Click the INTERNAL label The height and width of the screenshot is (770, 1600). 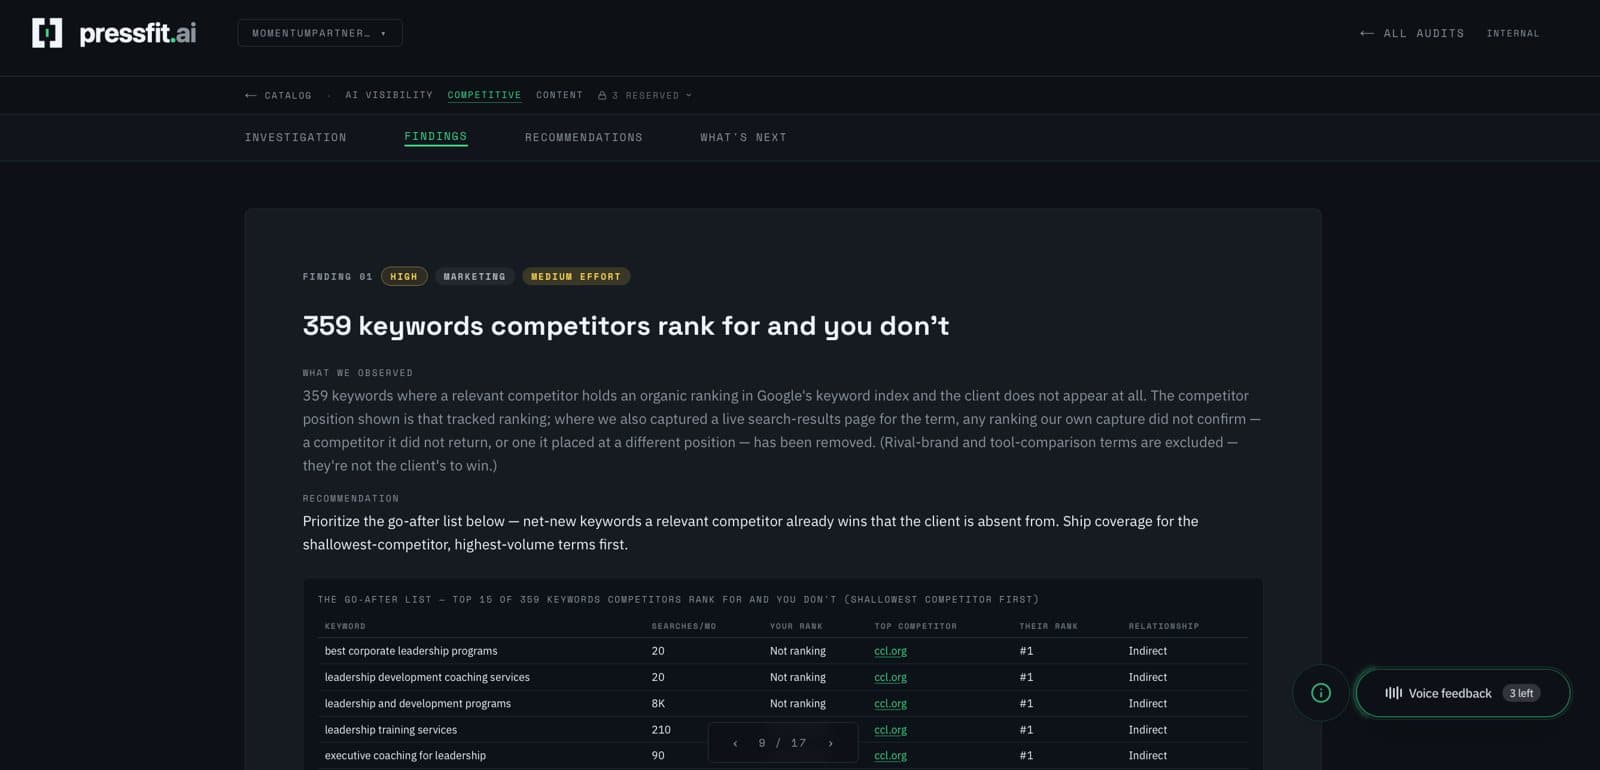[x=1513, y=33]
